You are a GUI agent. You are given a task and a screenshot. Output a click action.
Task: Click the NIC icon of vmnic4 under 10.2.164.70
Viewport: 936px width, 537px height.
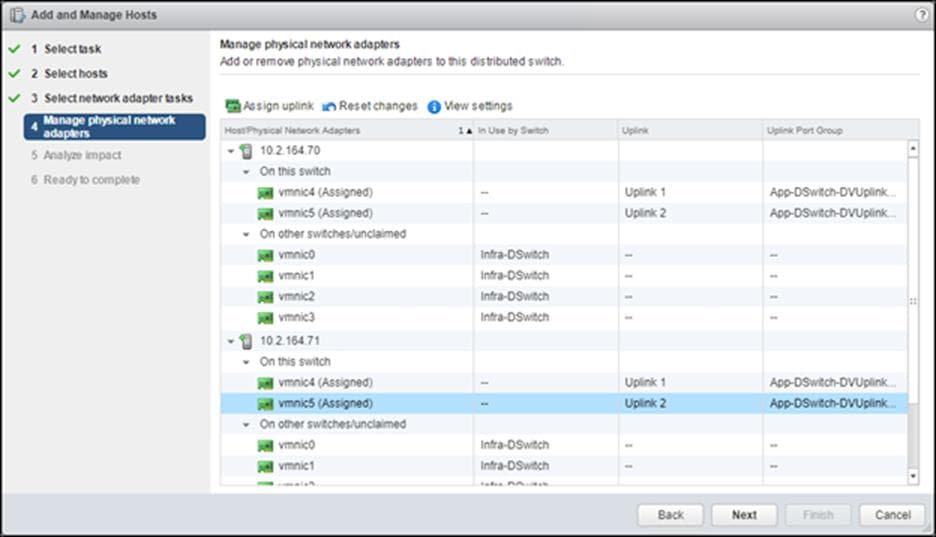click(x=265, y=193)
